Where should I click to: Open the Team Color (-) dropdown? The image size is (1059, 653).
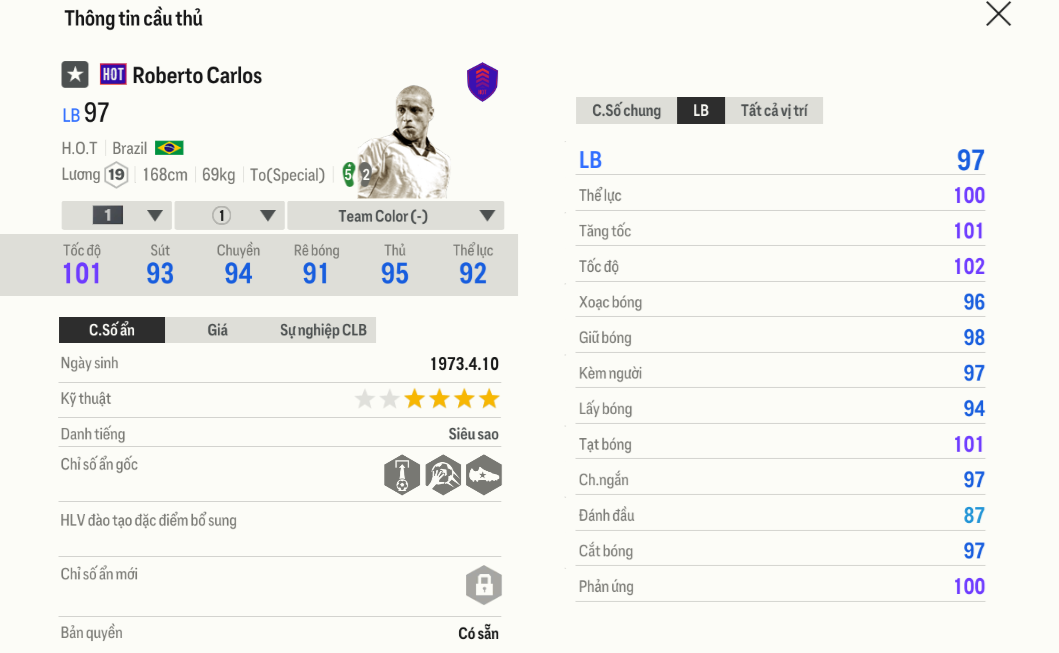point(396,215)
